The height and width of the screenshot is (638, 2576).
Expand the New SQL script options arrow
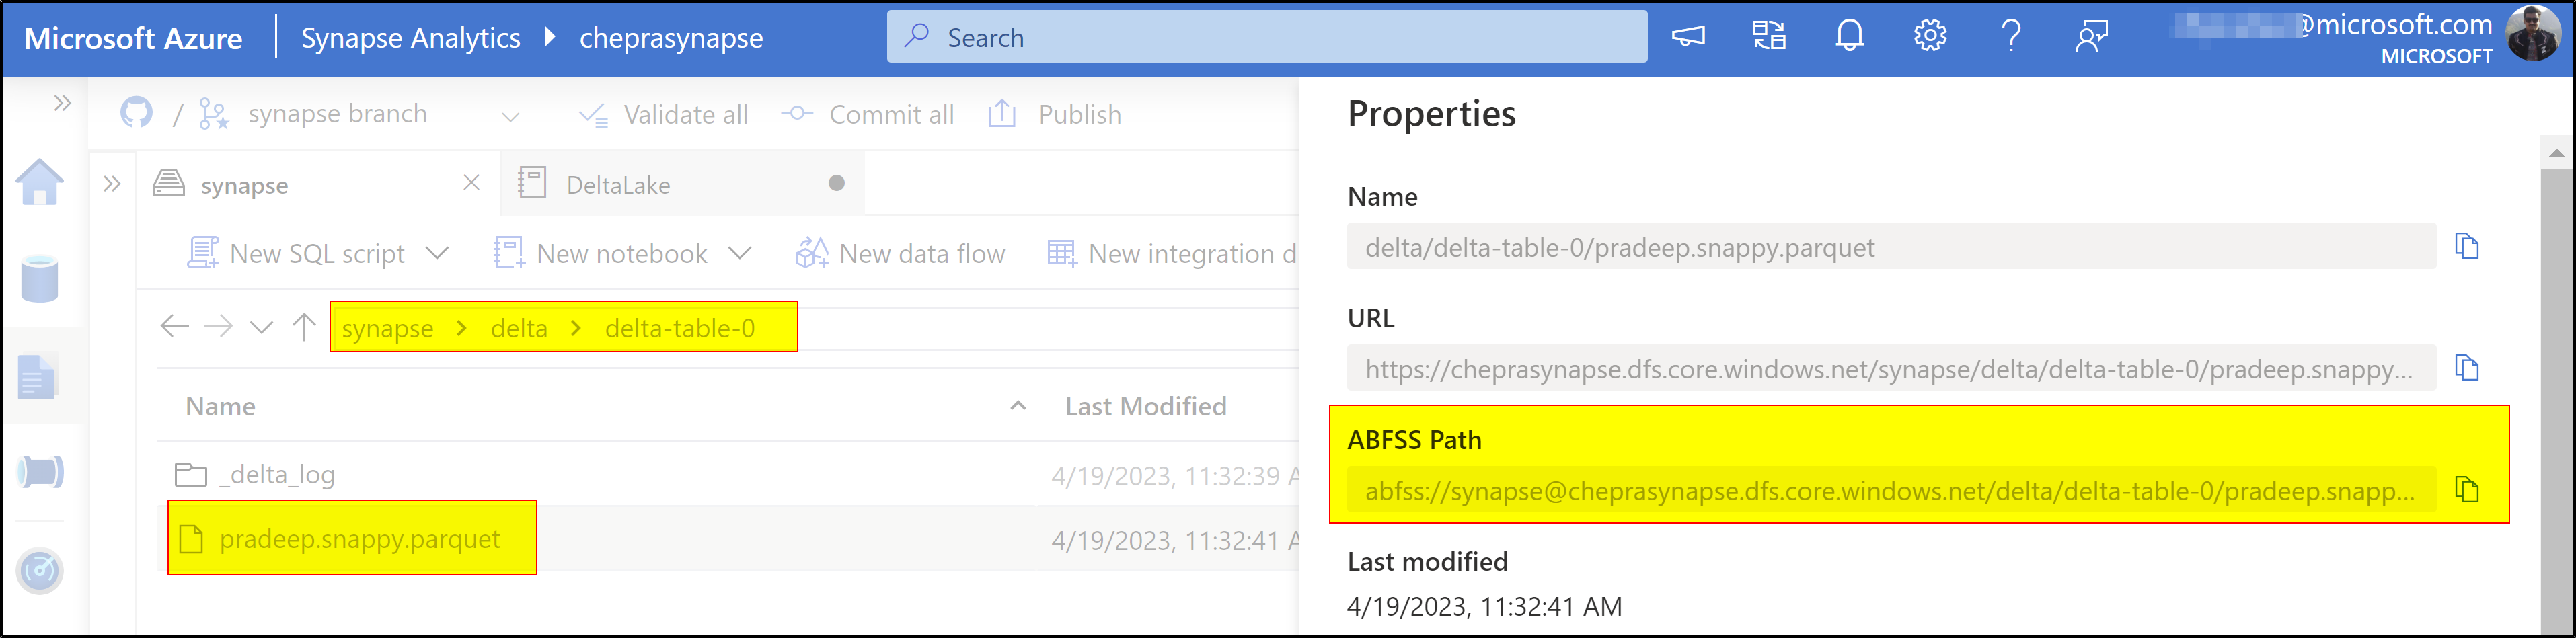click(x=437, y=253)
